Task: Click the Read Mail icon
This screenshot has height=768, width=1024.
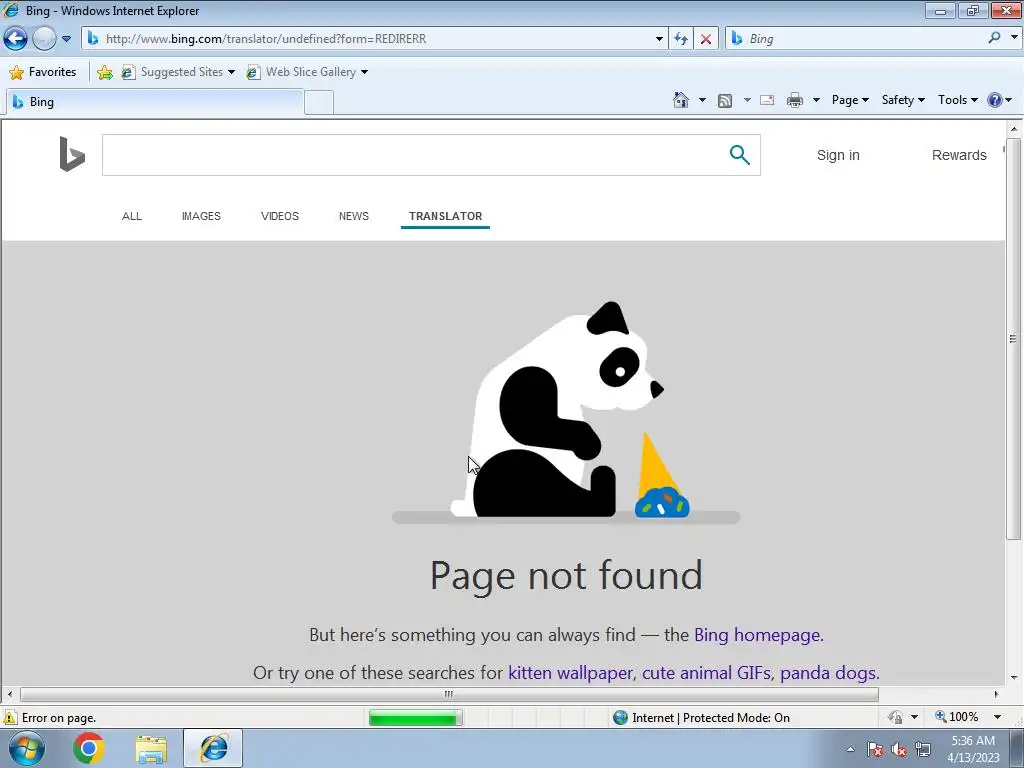Action: 767,100
